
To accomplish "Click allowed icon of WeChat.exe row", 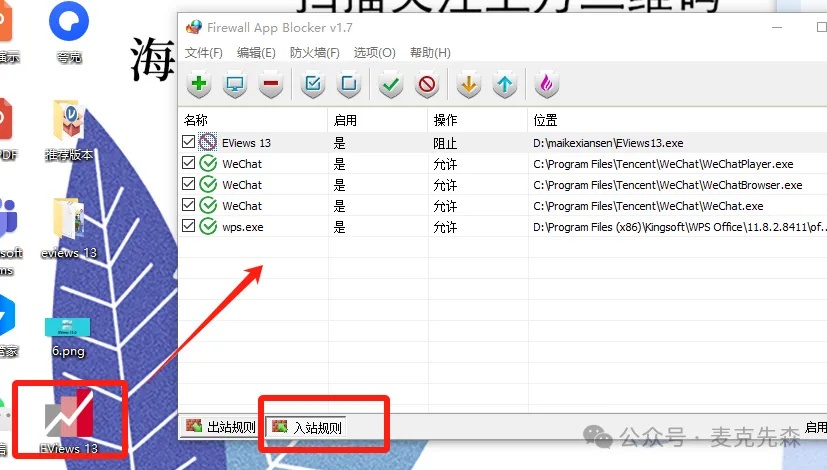I will [x=208, y=206].
